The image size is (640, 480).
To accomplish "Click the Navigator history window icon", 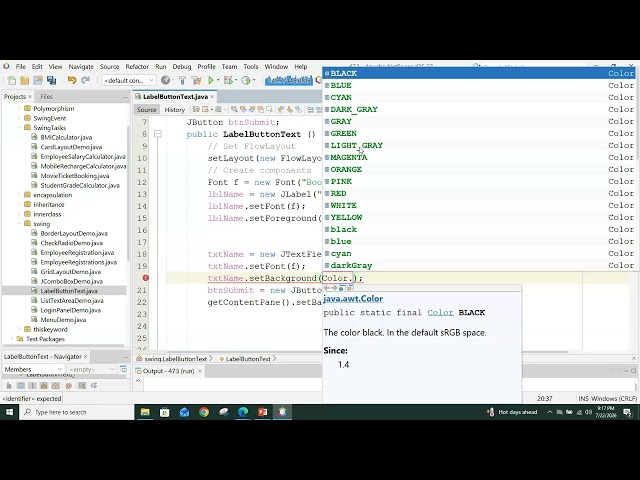I will tap(124, 369).
